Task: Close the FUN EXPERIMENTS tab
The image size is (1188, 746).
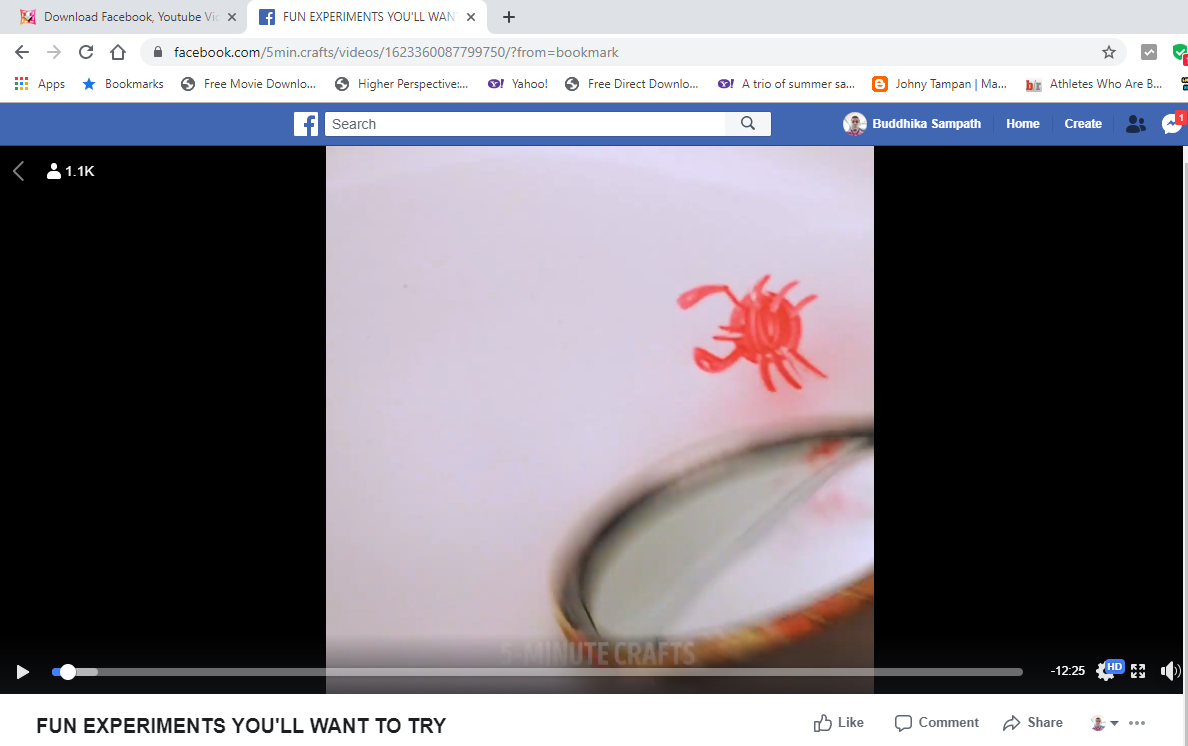Action: coord(471,17)
